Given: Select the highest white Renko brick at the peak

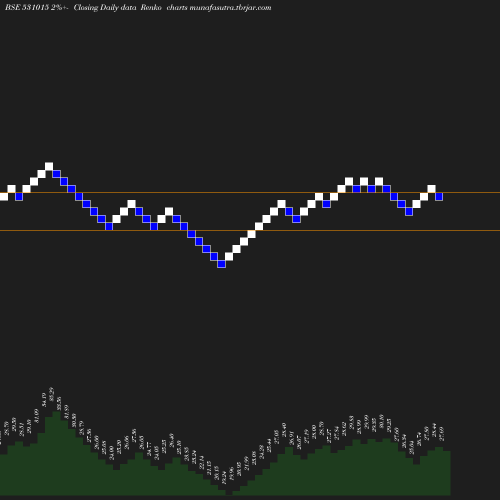Looking at the screenshot, I should (49, 166).
